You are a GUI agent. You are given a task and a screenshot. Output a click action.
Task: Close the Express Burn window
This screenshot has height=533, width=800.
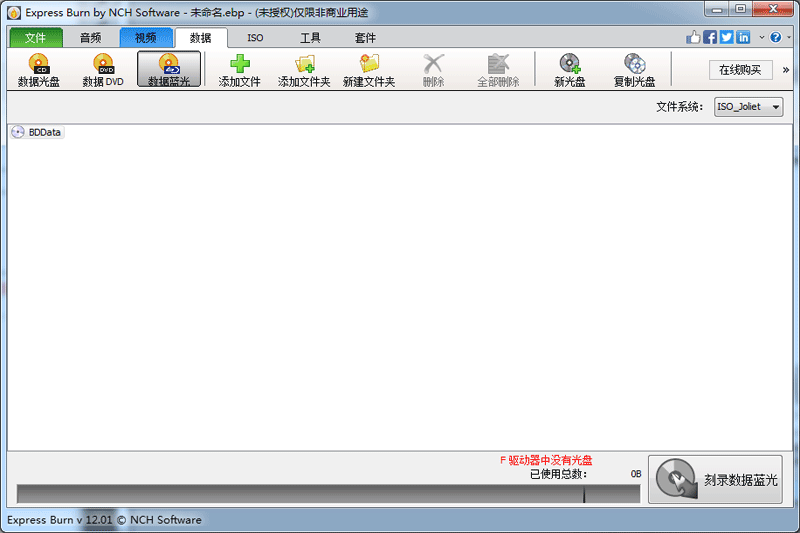[x=773, y=9]
